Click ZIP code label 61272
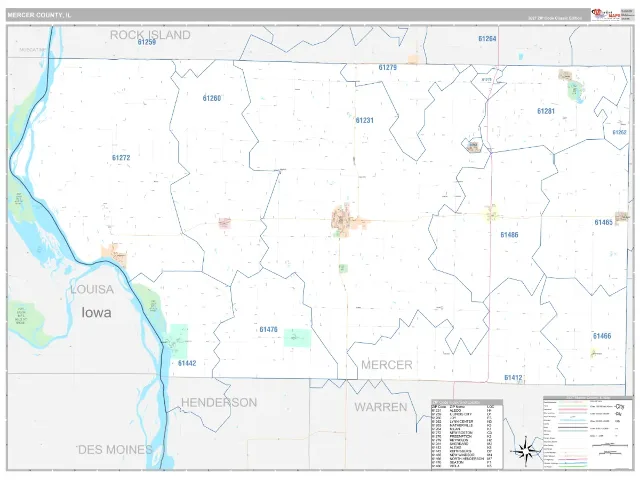 [121, 158]
